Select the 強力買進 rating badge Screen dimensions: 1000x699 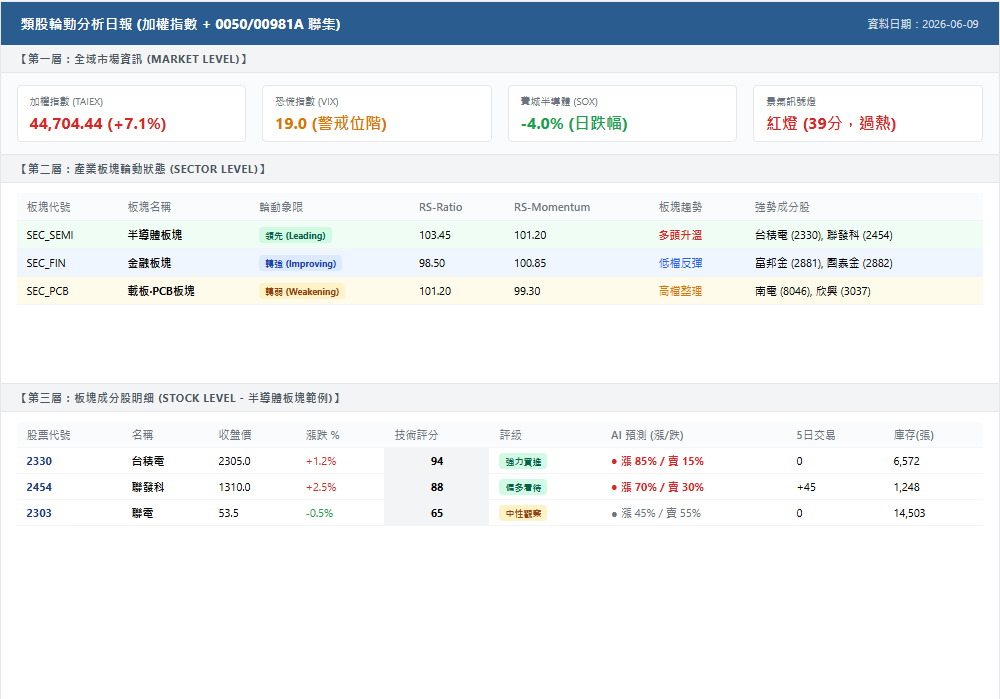click(x=523, y=462)
